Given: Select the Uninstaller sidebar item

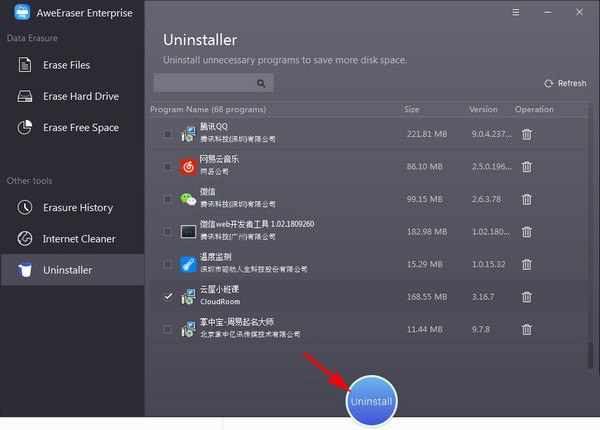Looking at the screenshot, I should click(x=72, y=270).
